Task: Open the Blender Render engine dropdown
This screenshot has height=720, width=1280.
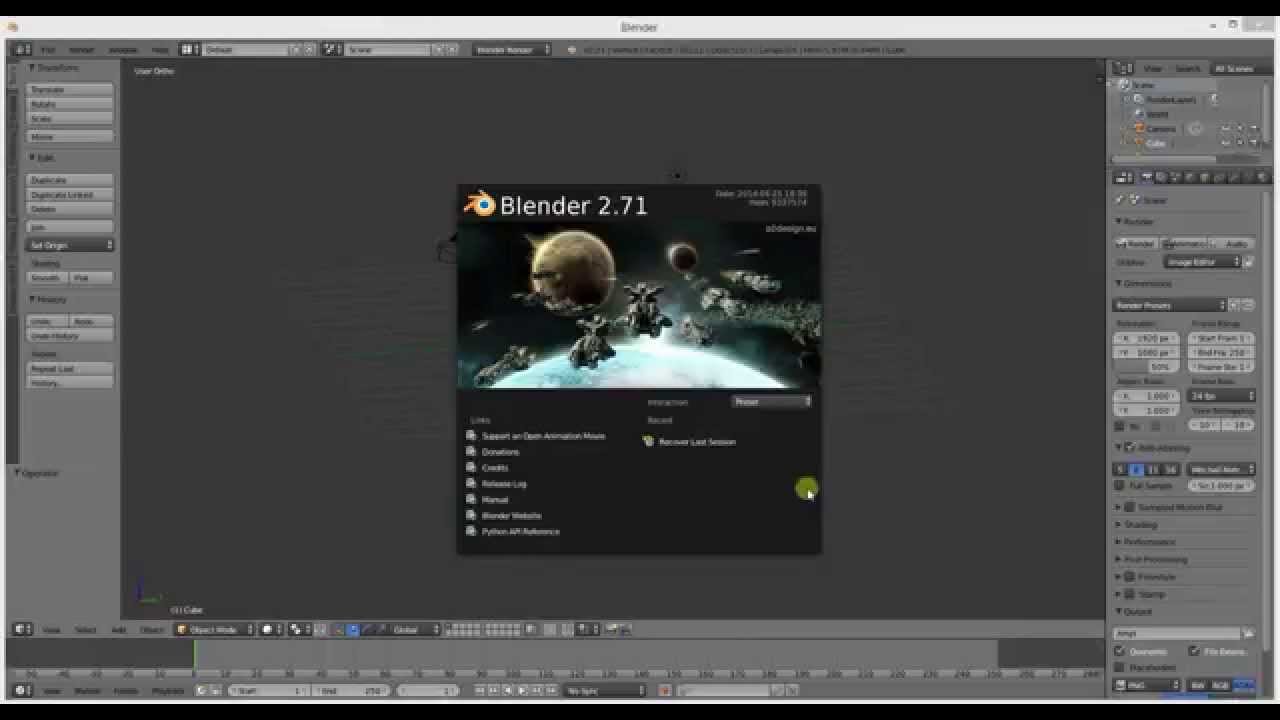Action: 512,49
